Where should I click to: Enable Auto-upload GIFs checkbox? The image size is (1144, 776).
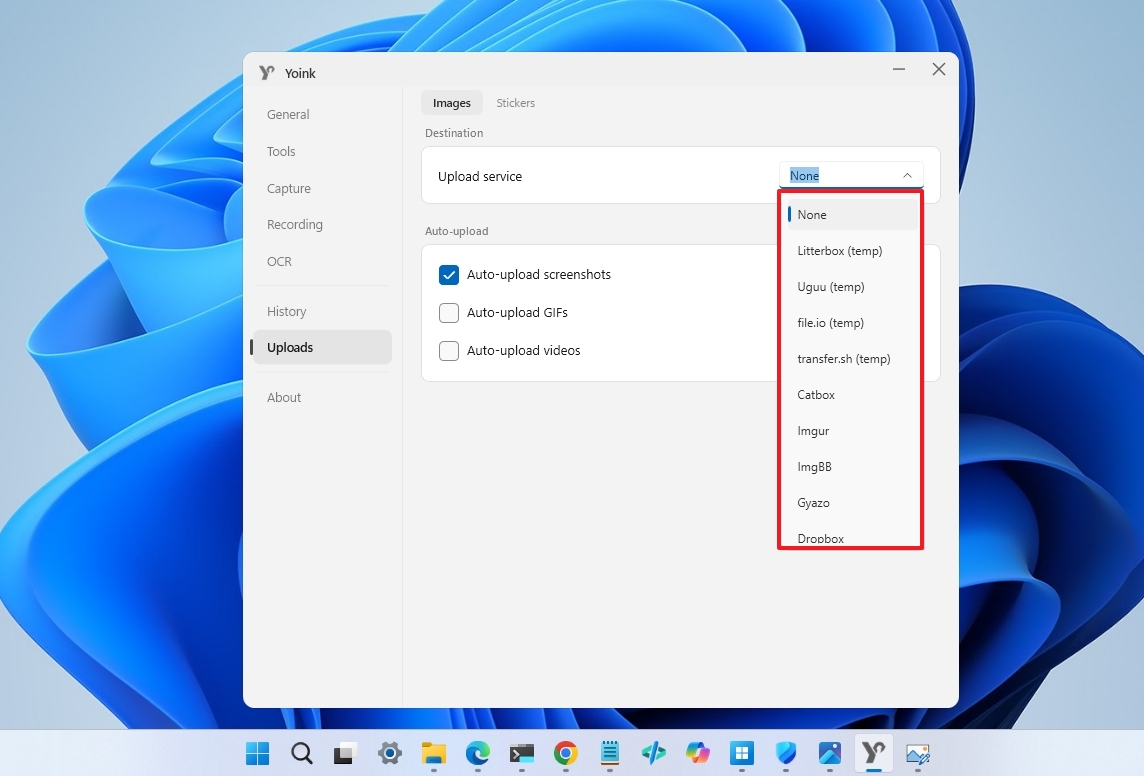(x=449, y=313)
